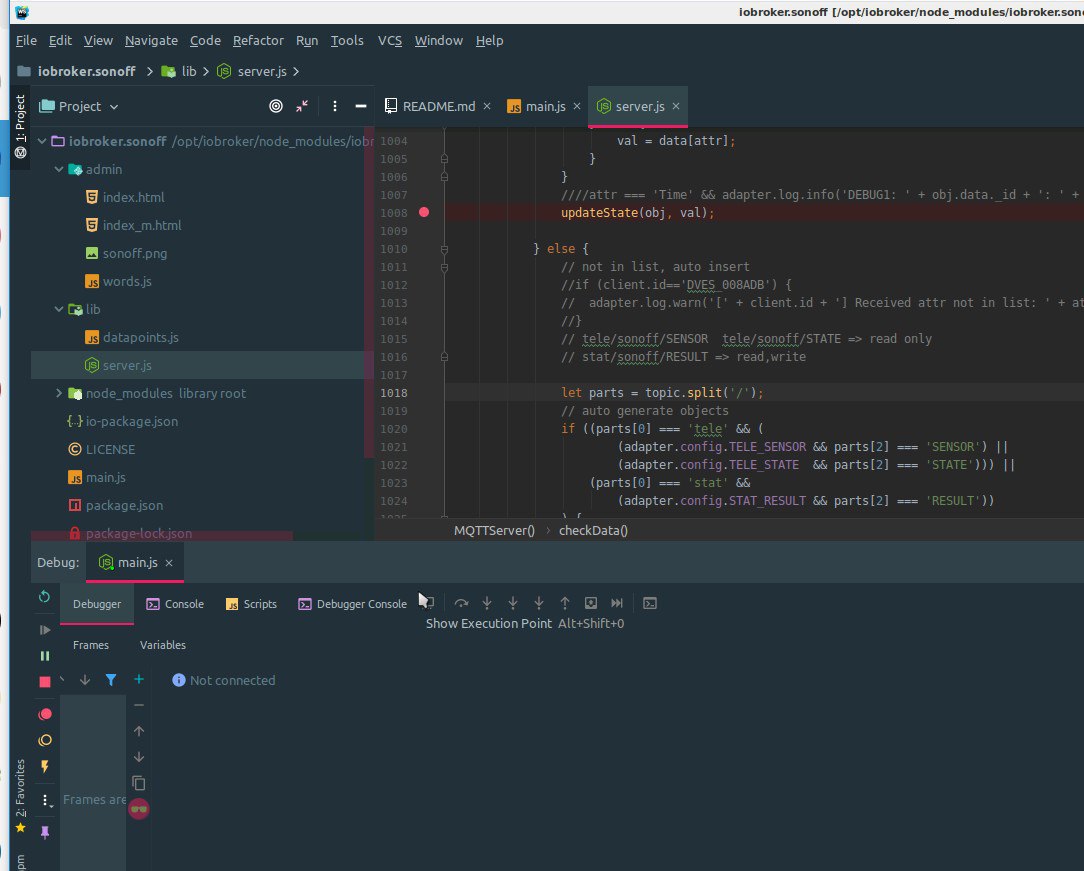The width and height of the screenshot is (1084, 871).
Task: Collapse the admin folder
Action: pos(59,169)
